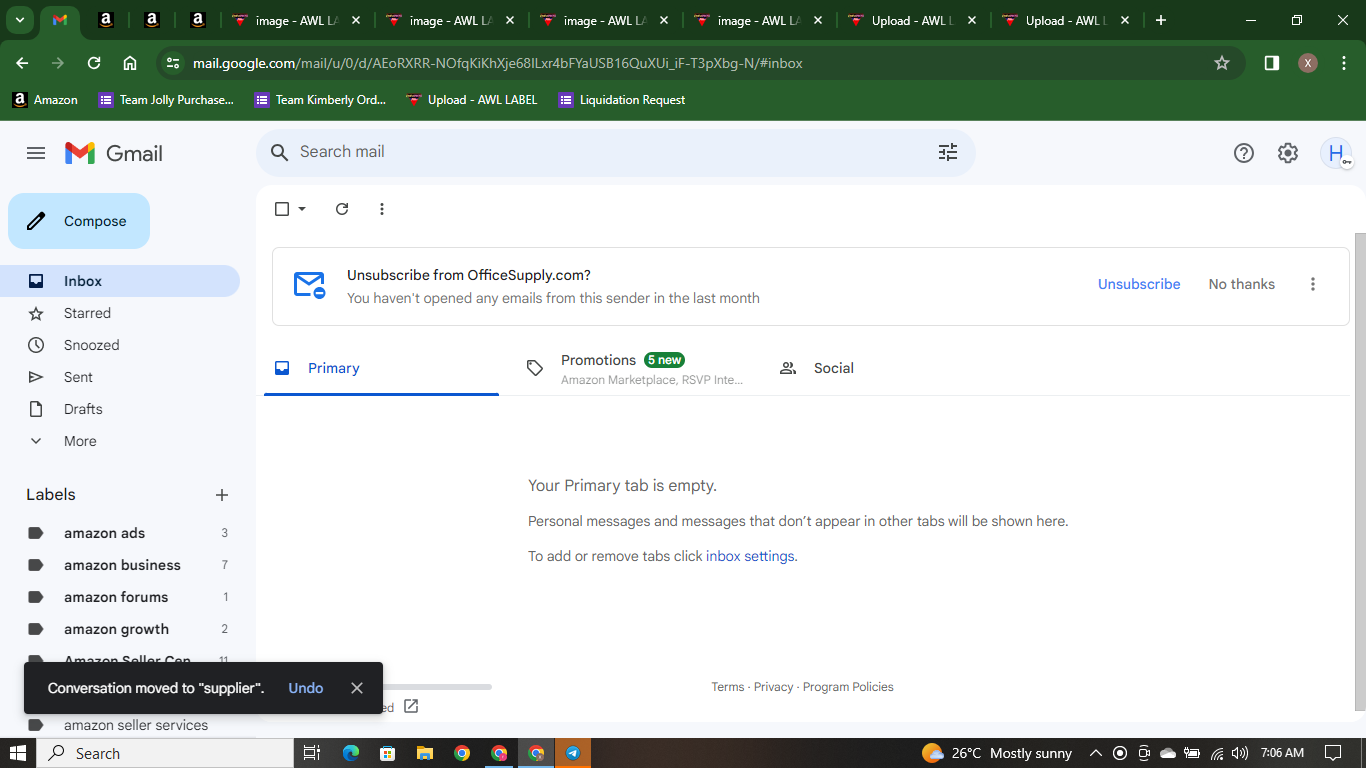Open Telegram from the taskbar
This screenshot has width=1366, height=768.
click(573, 753)
